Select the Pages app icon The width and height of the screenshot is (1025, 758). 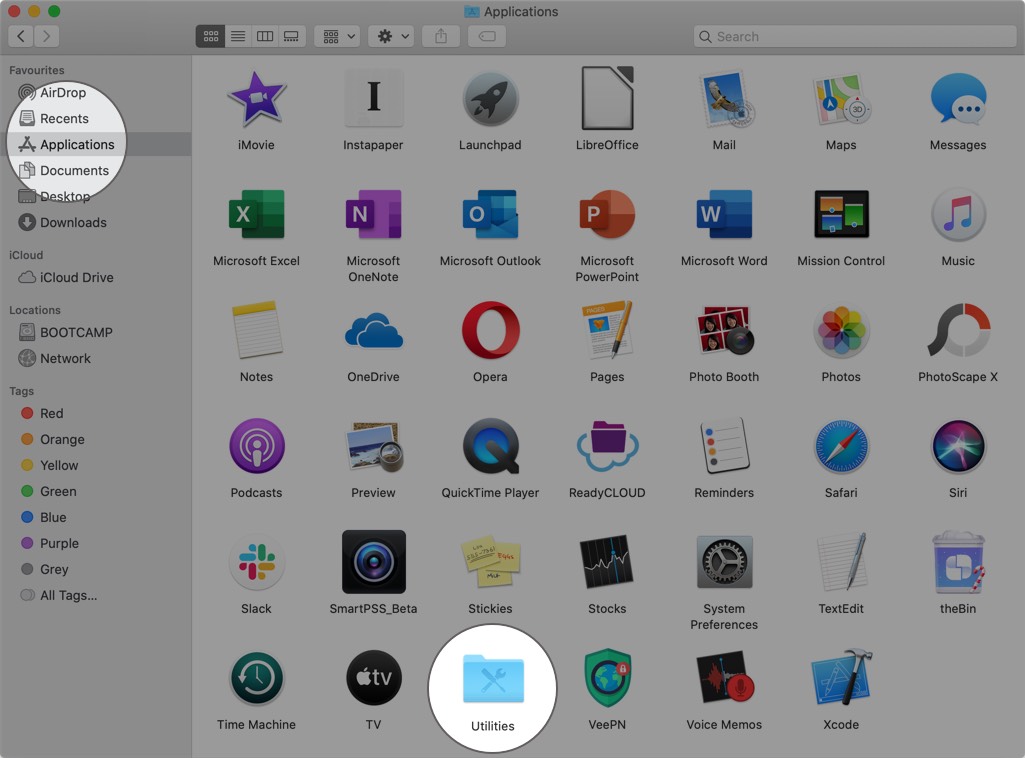[607, 330]
